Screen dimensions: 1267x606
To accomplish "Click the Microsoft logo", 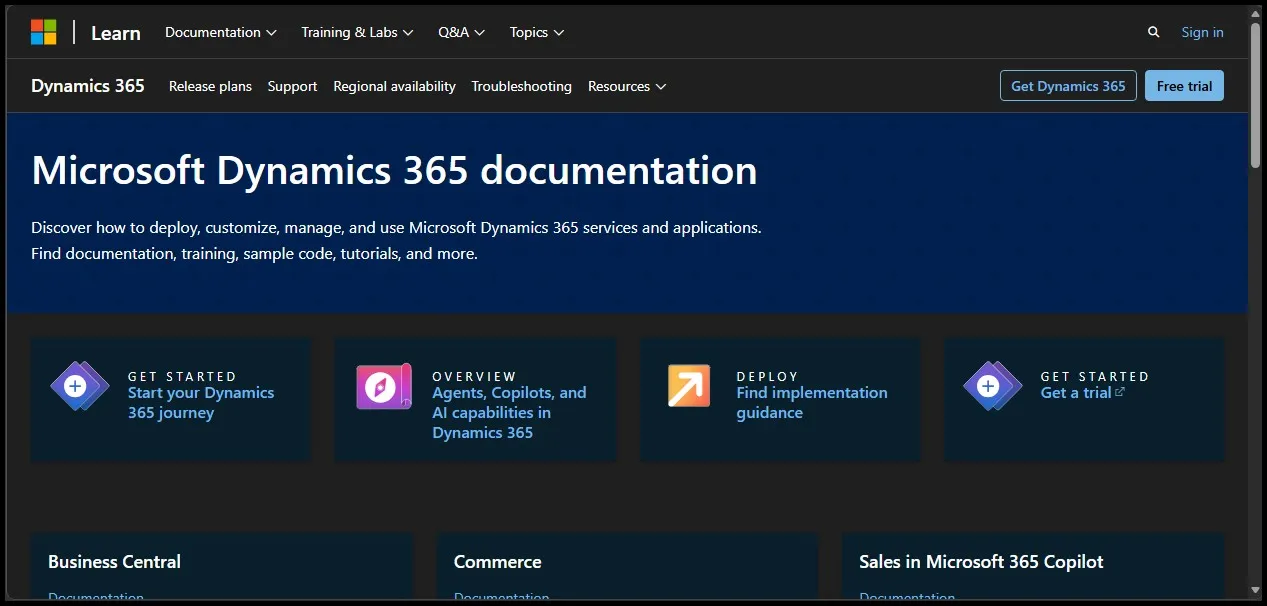I will pos(44,32).
